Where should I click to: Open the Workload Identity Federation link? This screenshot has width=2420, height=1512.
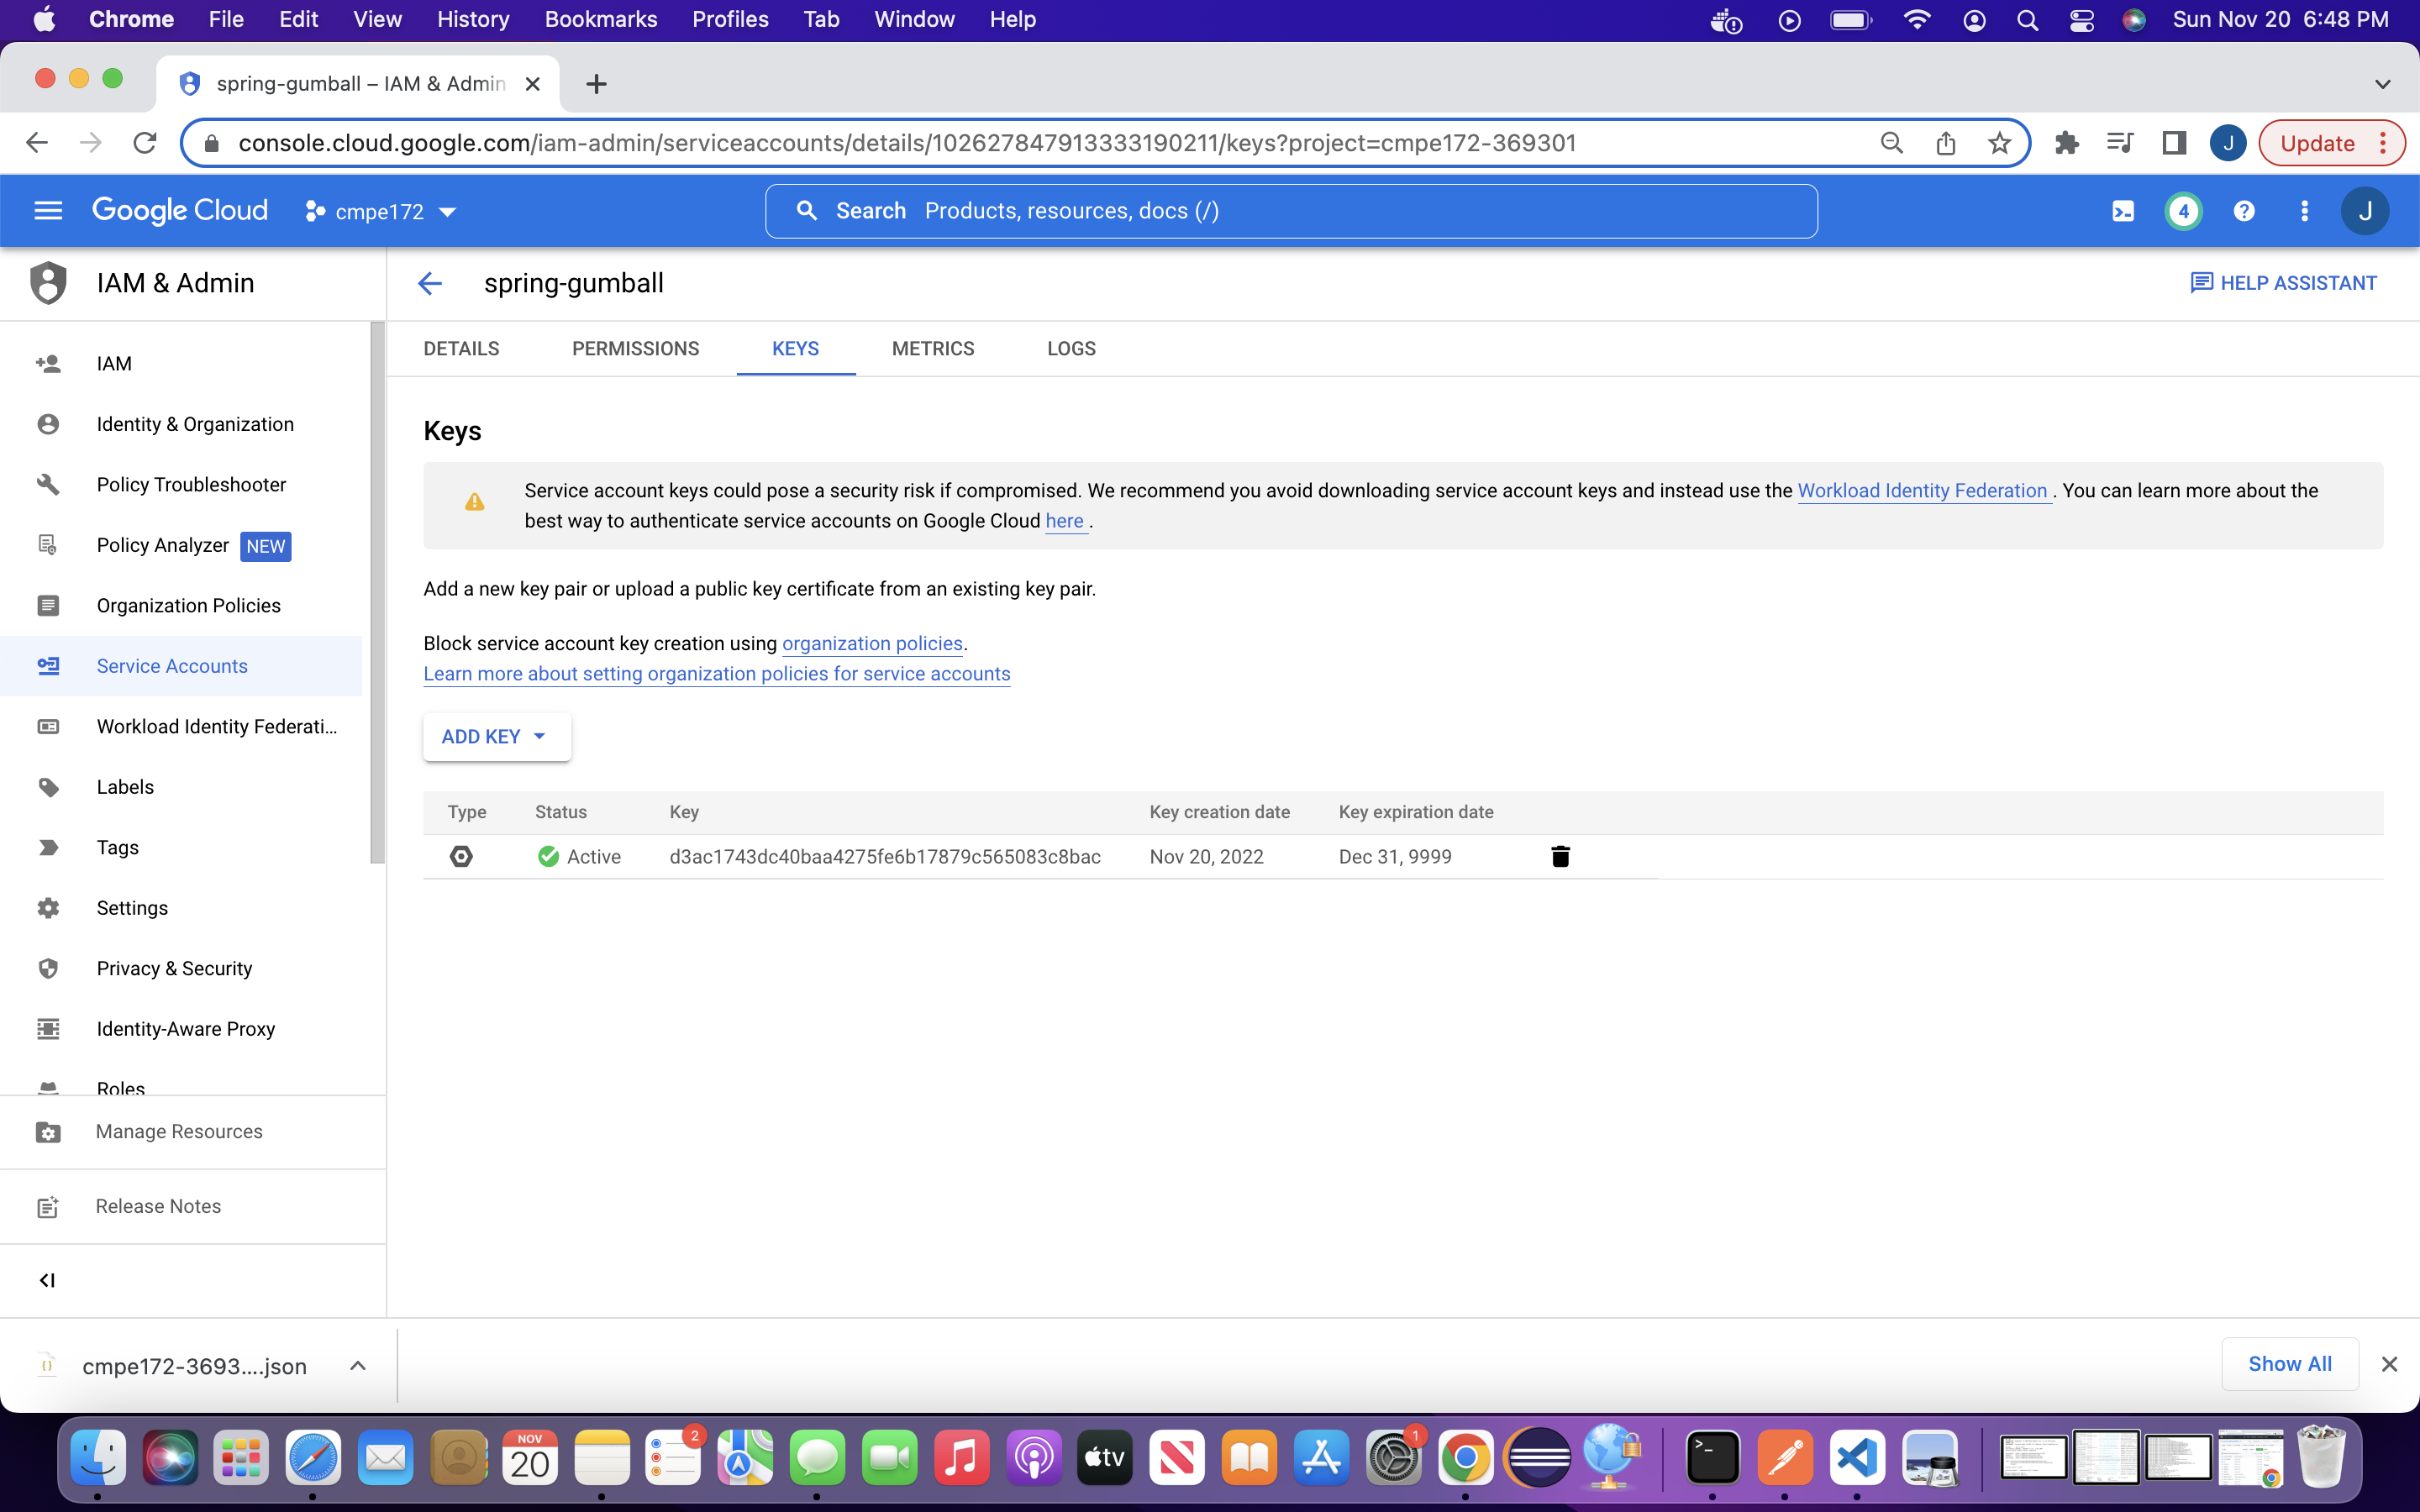[x=1921, y=491]
